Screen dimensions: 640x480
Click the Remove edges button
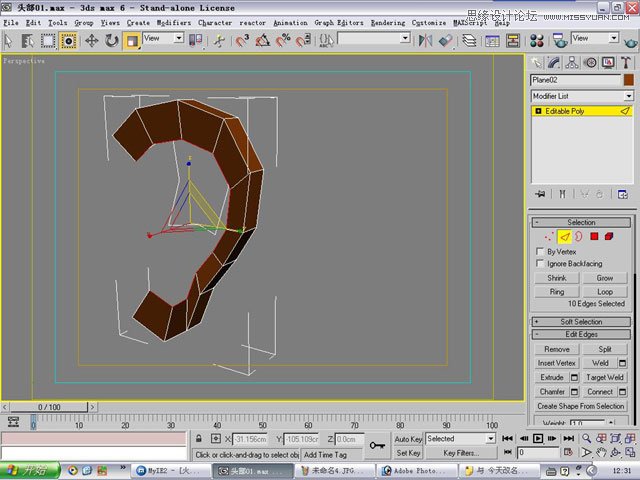pyautogui.click(x=556, y=349)
